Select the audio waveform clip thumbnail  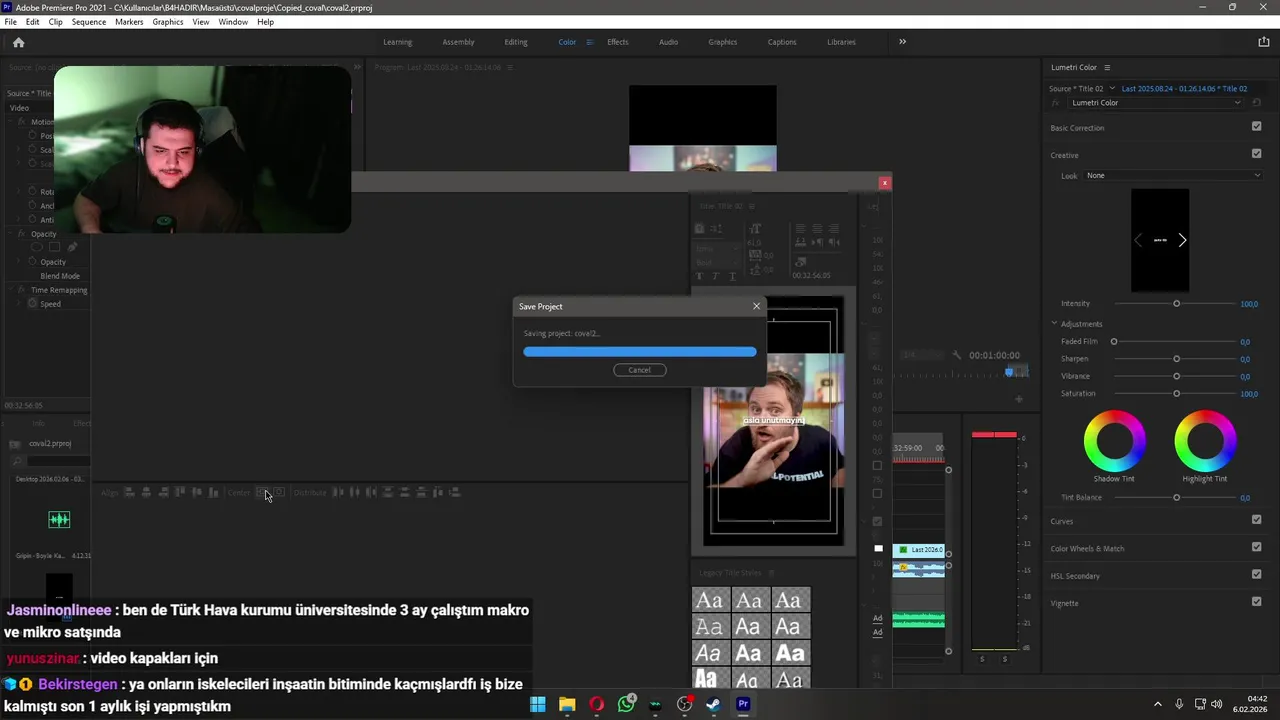tap(59, 519)
